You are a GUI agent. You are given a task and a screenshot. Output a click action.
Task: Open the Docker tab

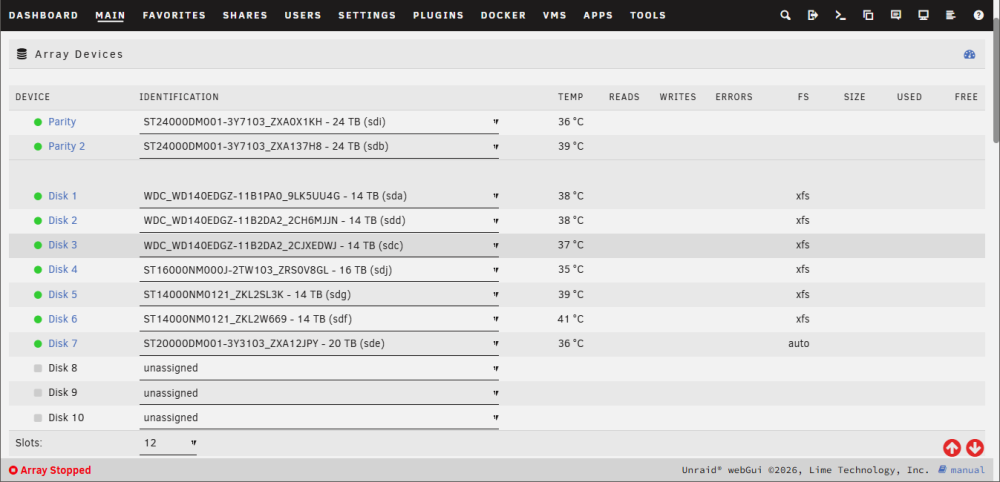click(503, 15)
